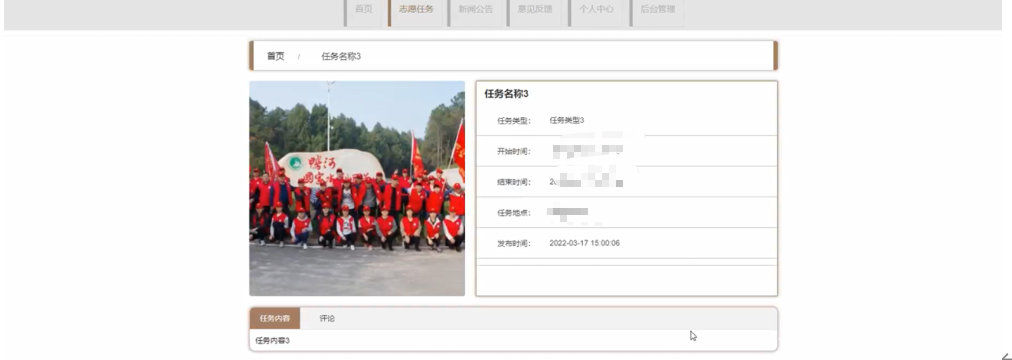Screen dimensions: 1012x360
Task: Click the 首页 breadcrumb link
Action: [x=276, y=56]
